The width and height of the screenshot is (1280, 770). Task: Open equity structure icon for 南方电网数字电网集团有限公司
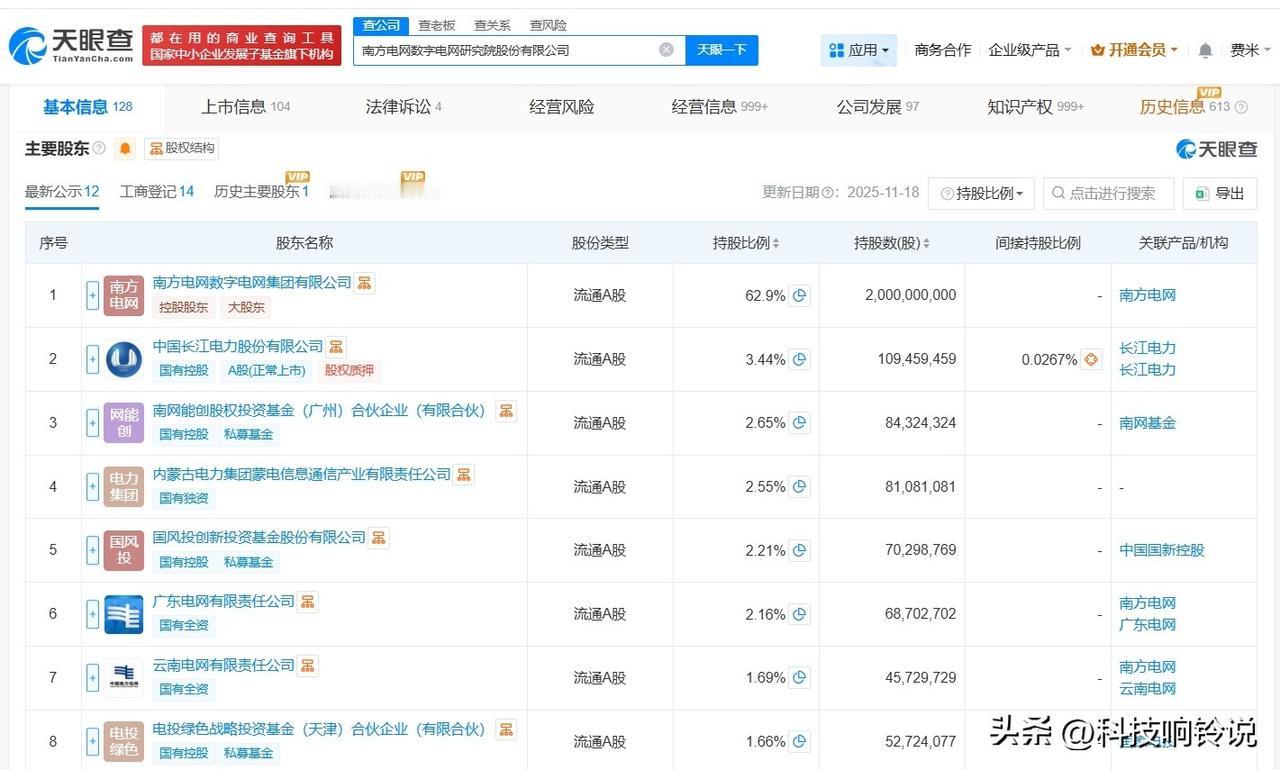coord(365,283)
